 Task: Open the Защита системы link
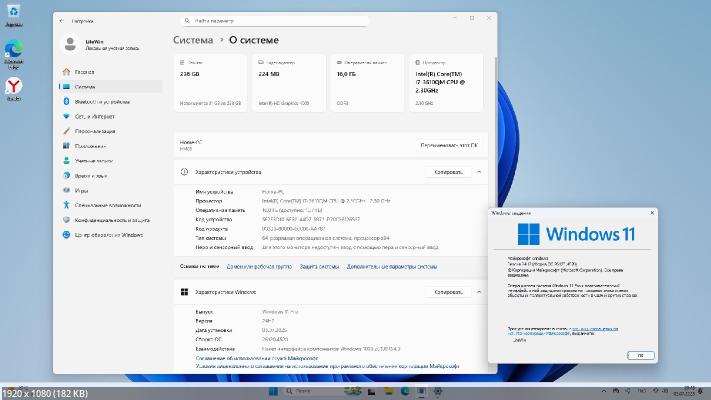319,267
